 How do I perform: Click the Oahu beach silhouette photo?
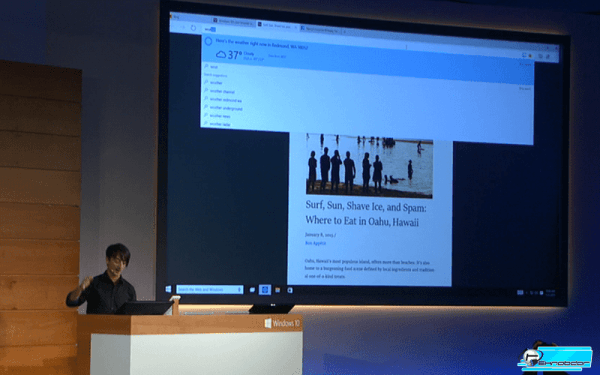click(x=369, y=166)
